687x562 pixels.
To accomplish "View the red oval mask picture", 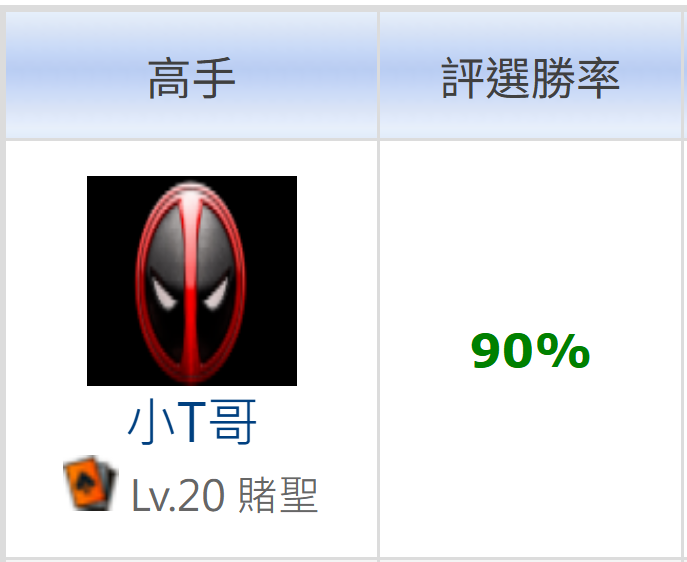I will coord(192,281).
